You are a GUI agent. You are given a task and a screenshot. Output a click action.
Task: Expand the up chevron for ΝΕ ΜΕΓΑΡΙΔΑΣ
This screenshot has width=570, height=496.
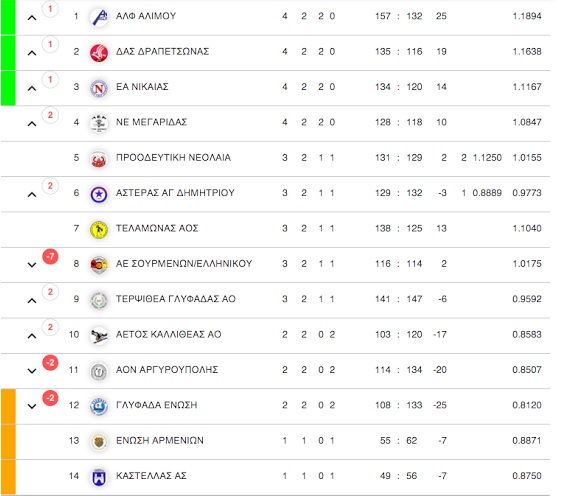click(32, 124)
